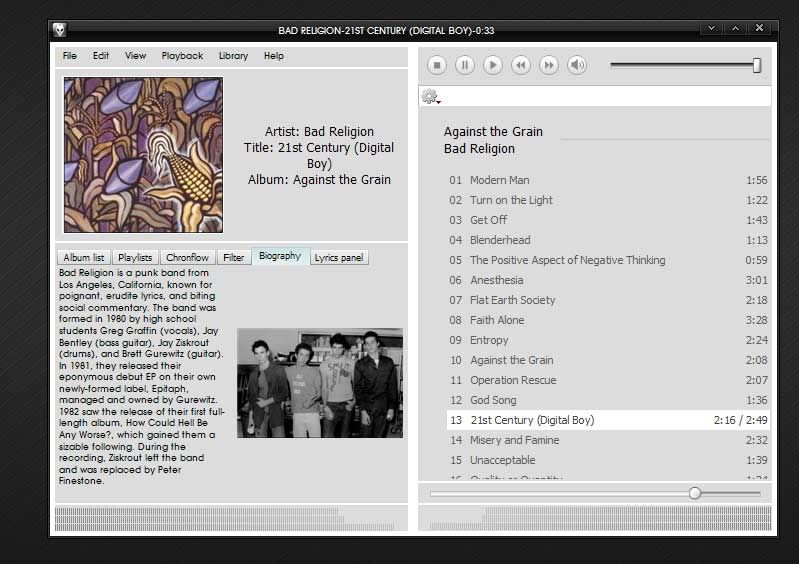The width and height of the screenshot is (799, 564).
Task: Open the Playback menu
Action: click(182, 56)
